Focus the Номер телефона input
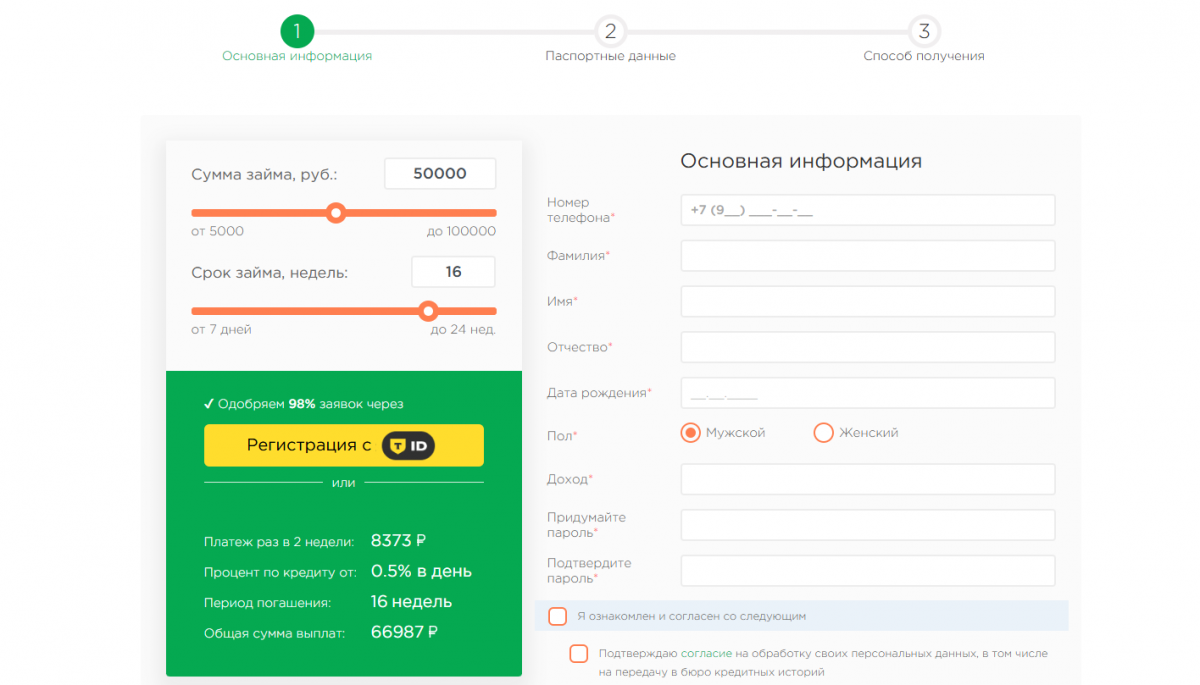1200x685 pixels. coord(867,210)
